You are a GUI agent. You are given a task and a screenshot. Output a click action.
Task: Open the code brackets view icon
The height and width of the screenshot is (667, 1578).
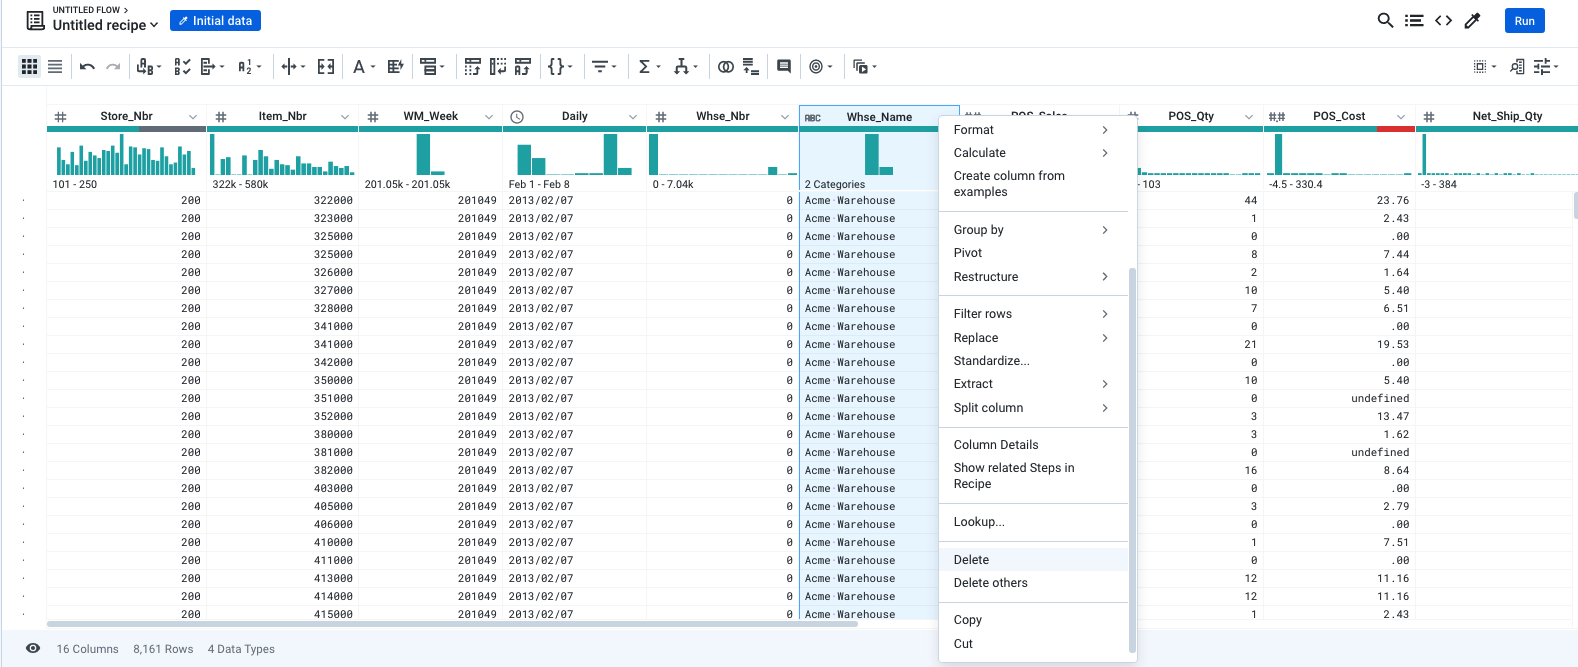[x=1443, y=20]
